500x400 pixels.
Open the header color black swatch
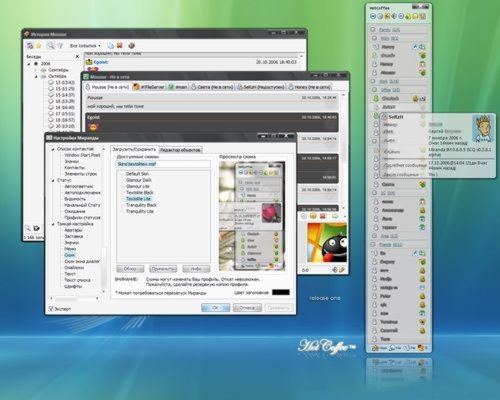[281, 292]
